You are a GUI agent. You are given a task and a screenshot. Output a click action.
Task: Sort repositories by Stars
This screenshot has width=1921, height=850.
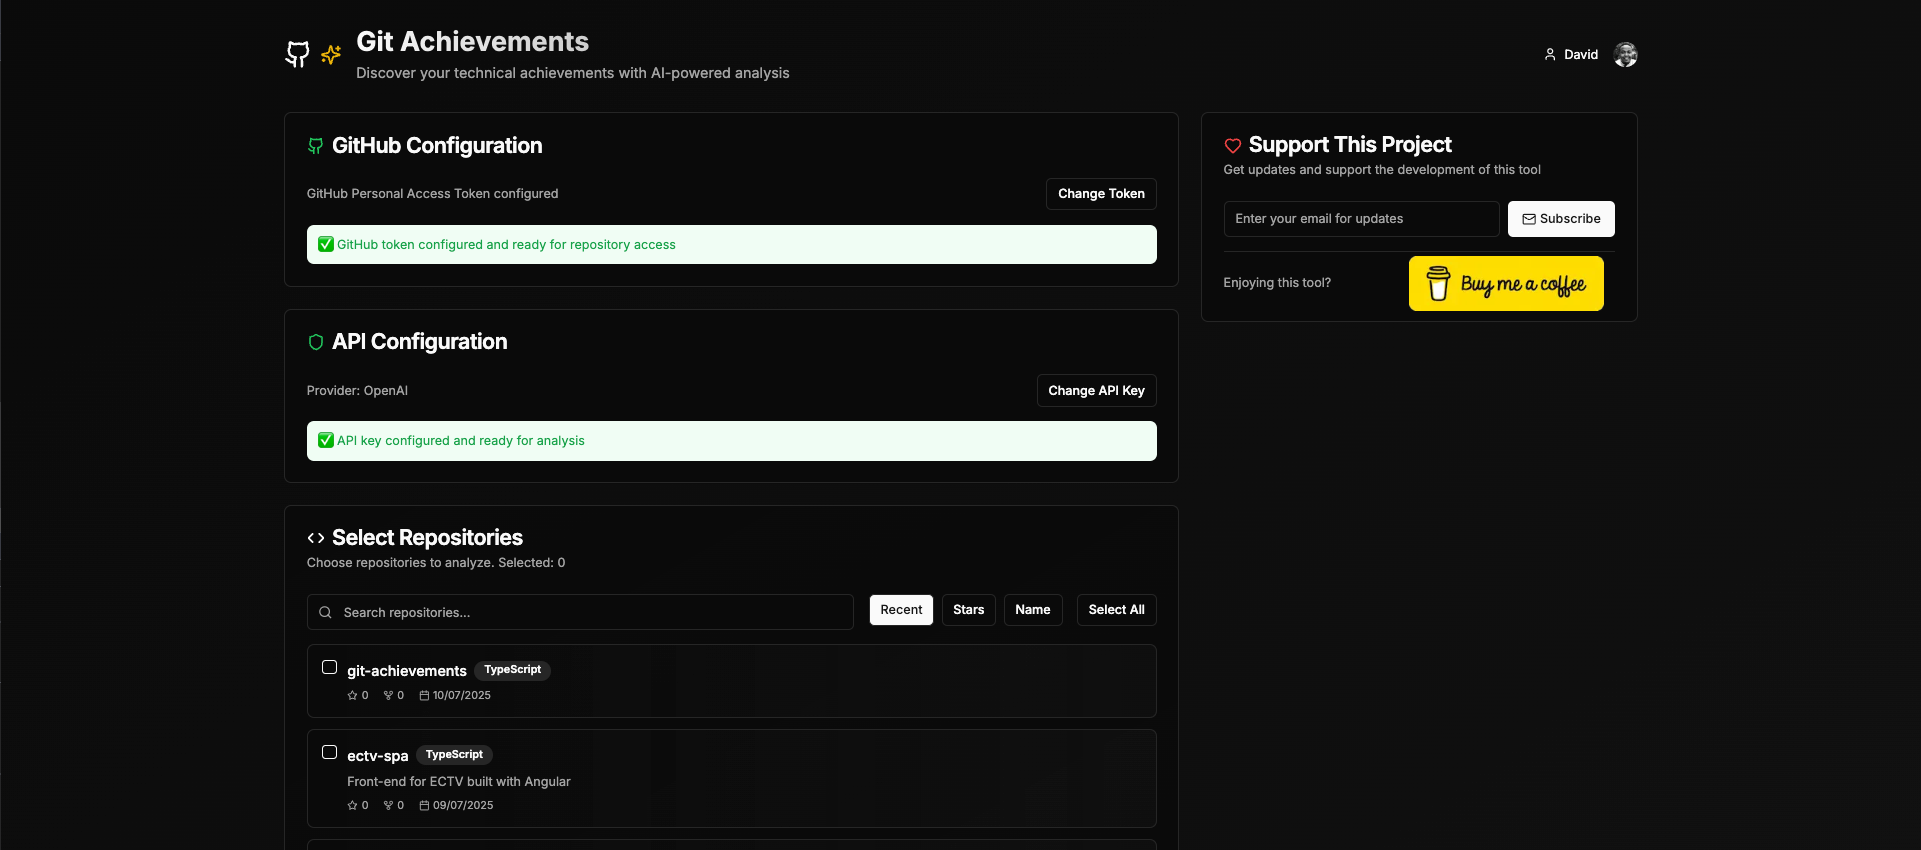(x=968, y=610)
